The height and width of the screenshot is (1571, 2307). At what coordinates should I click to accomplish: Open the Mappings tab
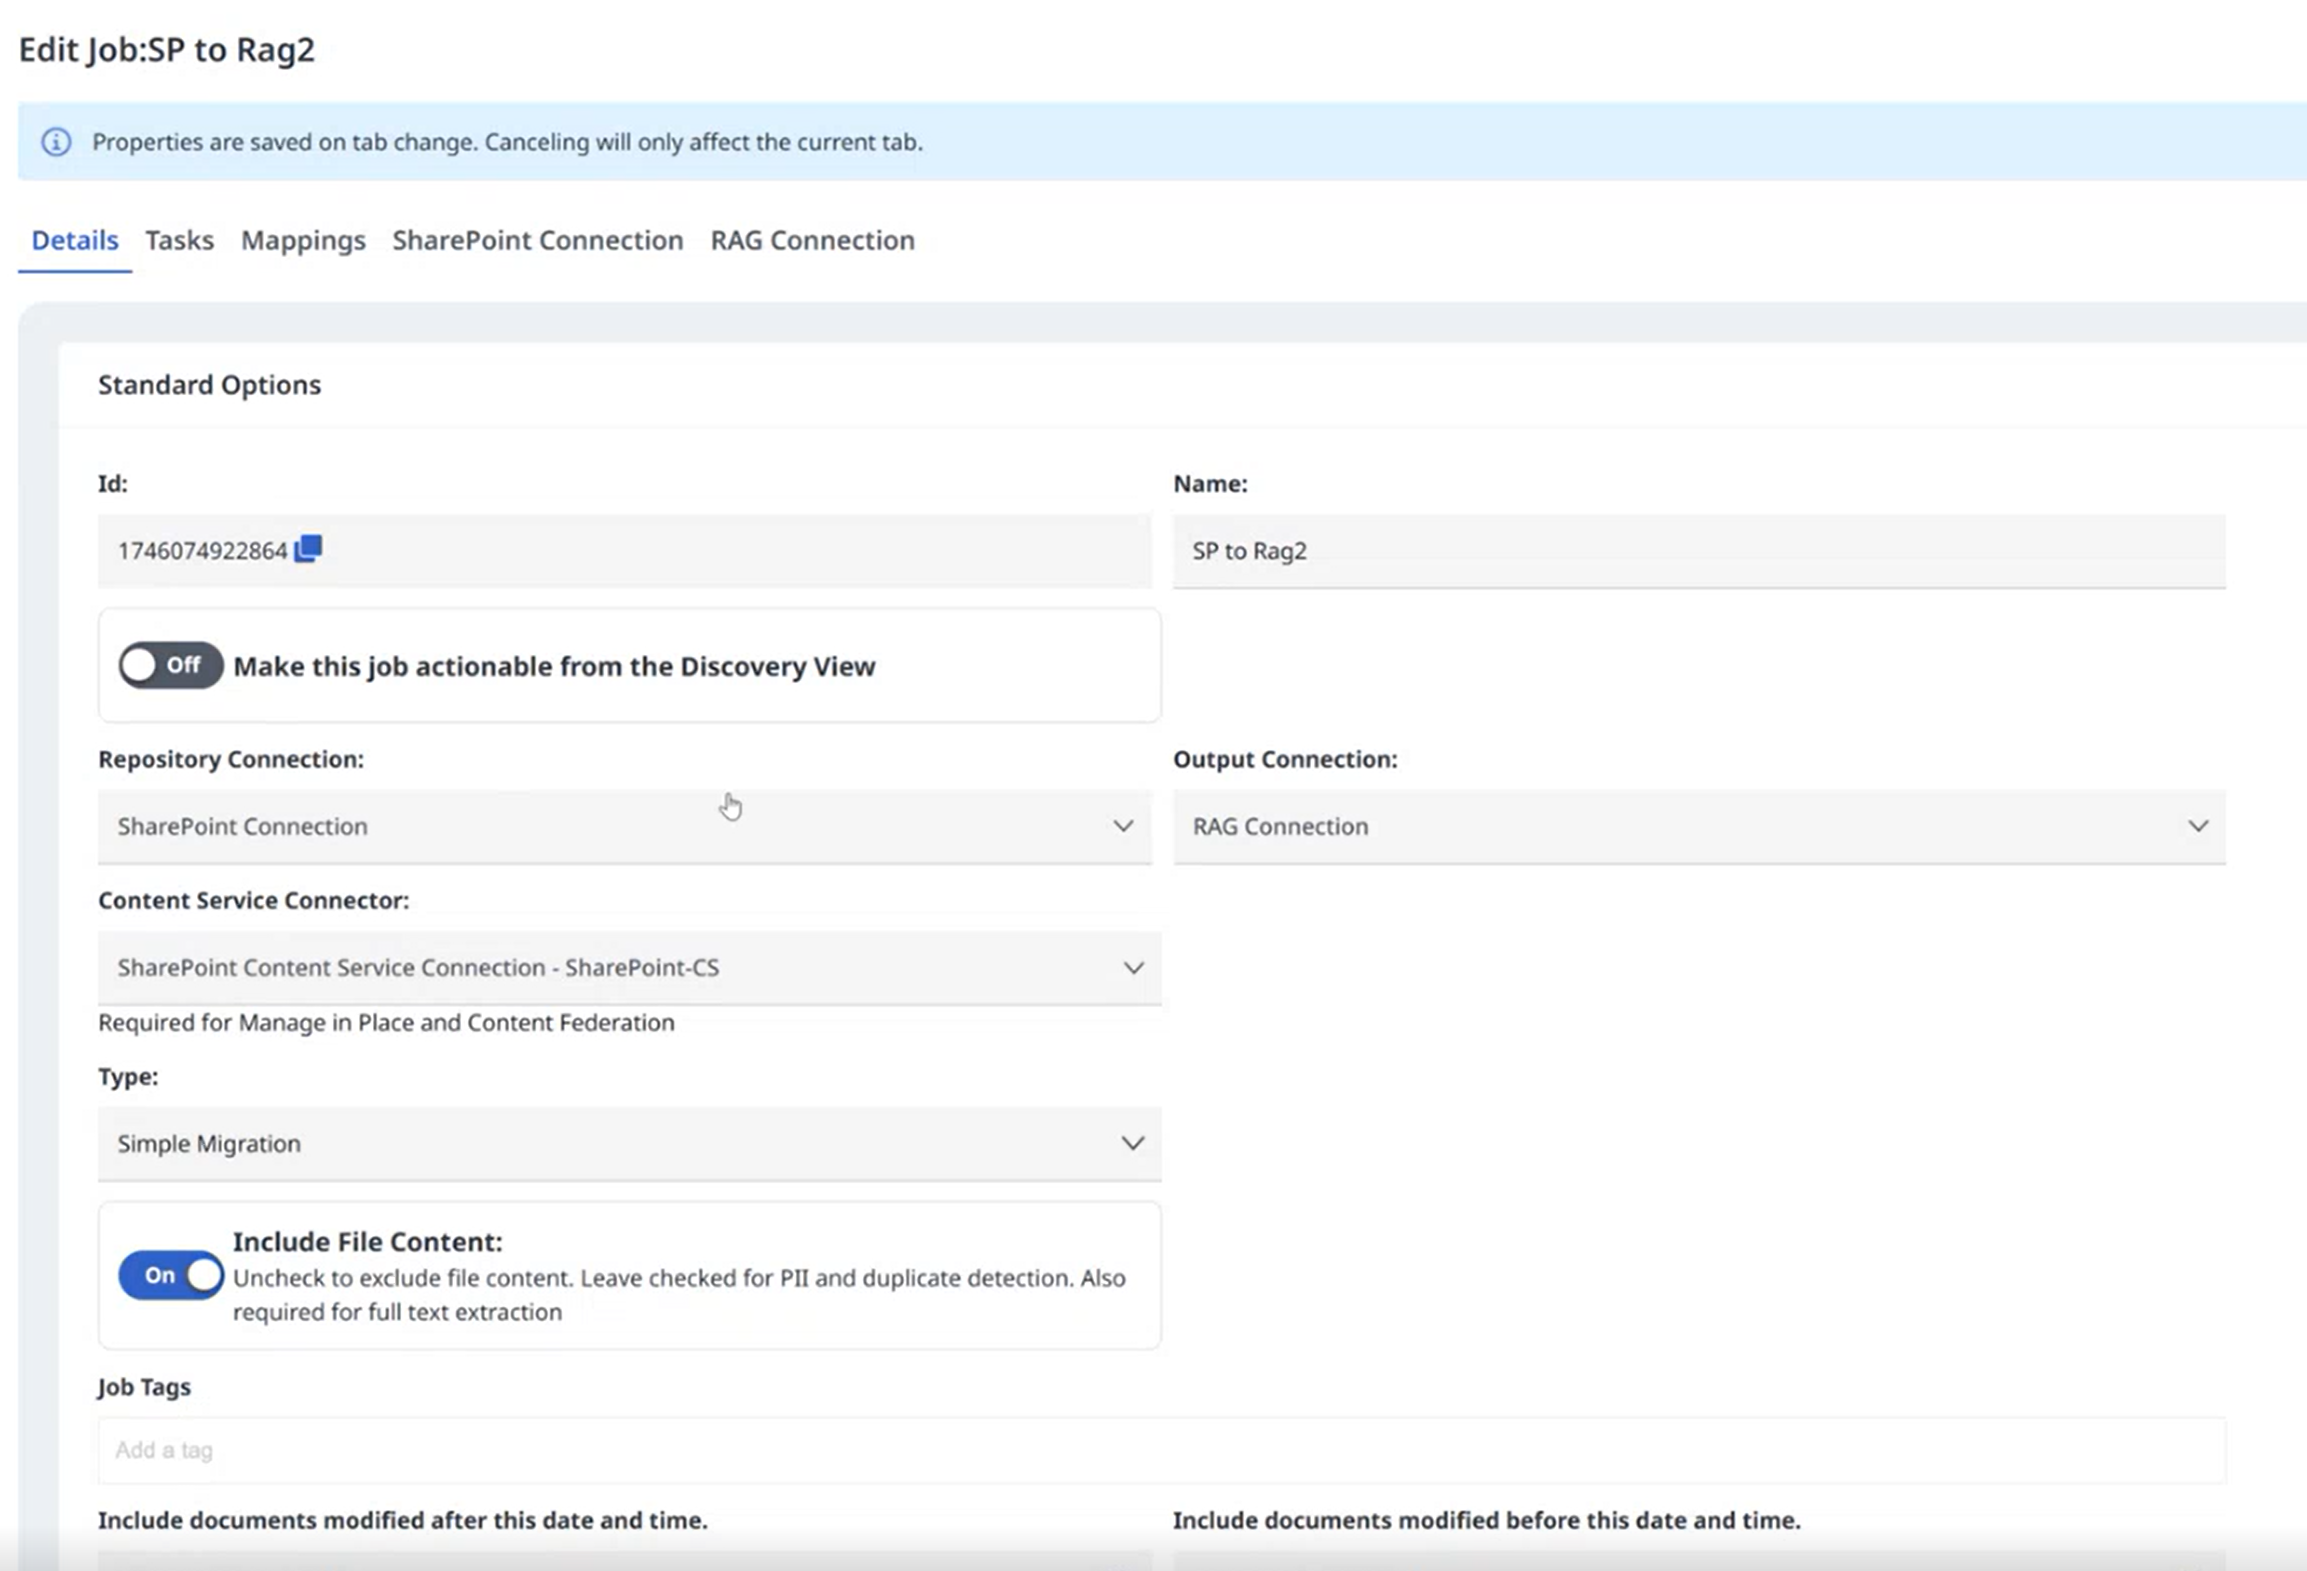pyautogui.click(x=303, y=240)
